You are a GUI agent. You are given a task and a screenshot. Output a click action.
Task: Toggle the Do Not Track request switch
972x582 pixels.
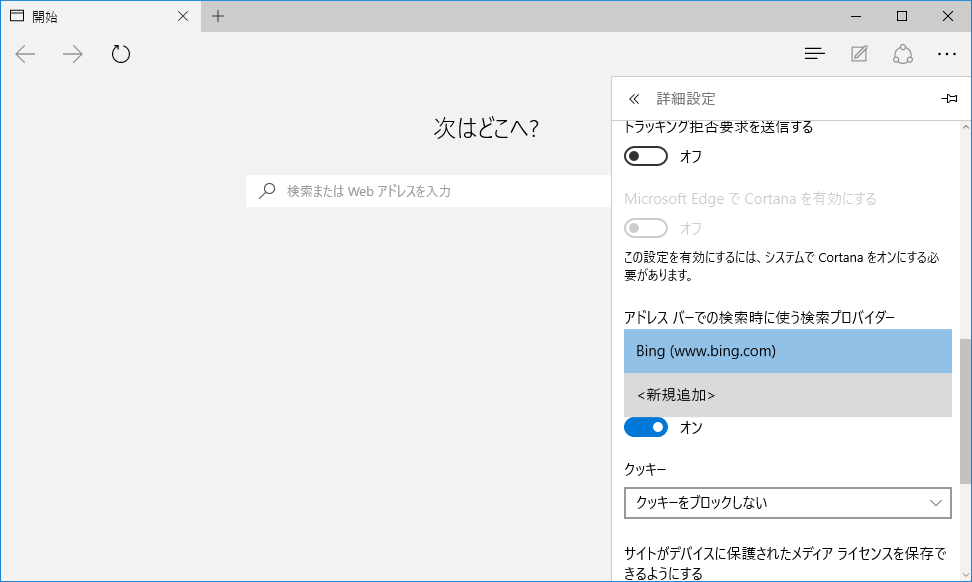(x=645, y=156)
